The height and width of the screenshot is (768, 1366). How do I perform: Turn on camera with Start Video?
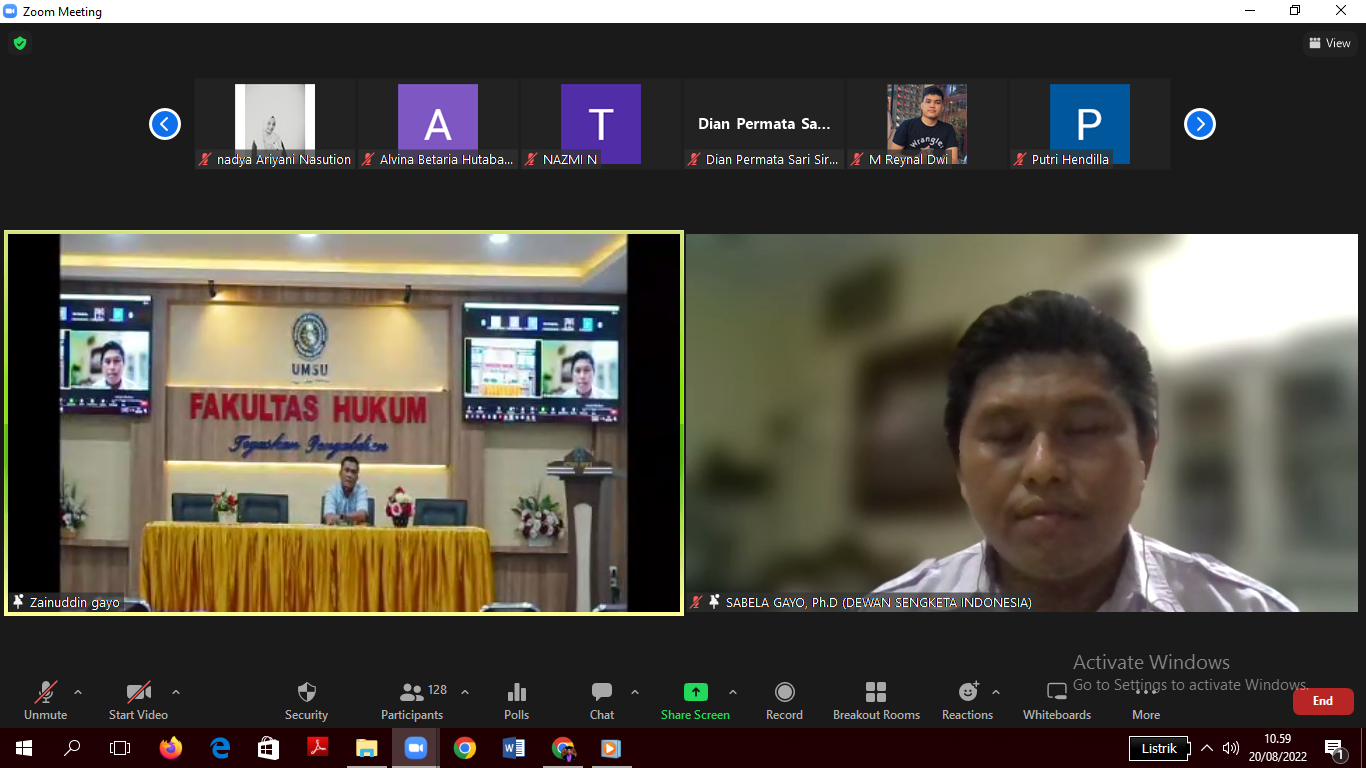click(x=138, y=700)
